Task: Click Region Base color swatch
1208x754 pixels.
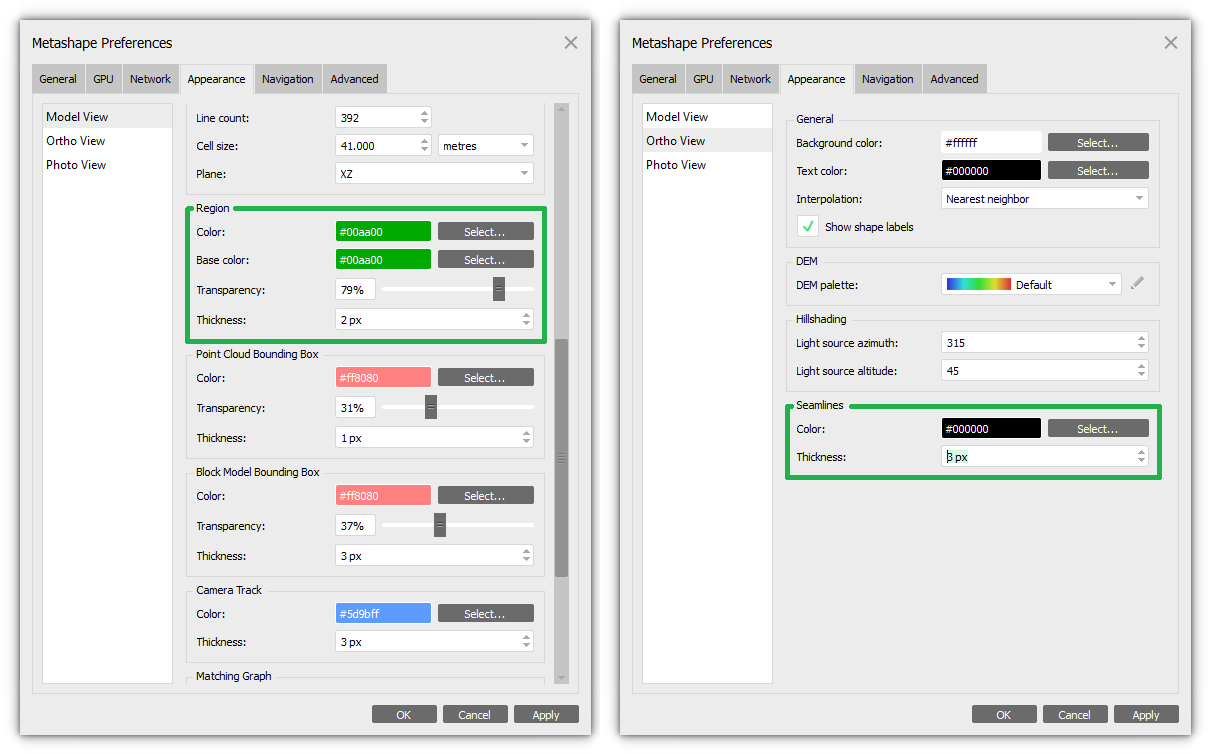Action: click(x=383, y=260)
